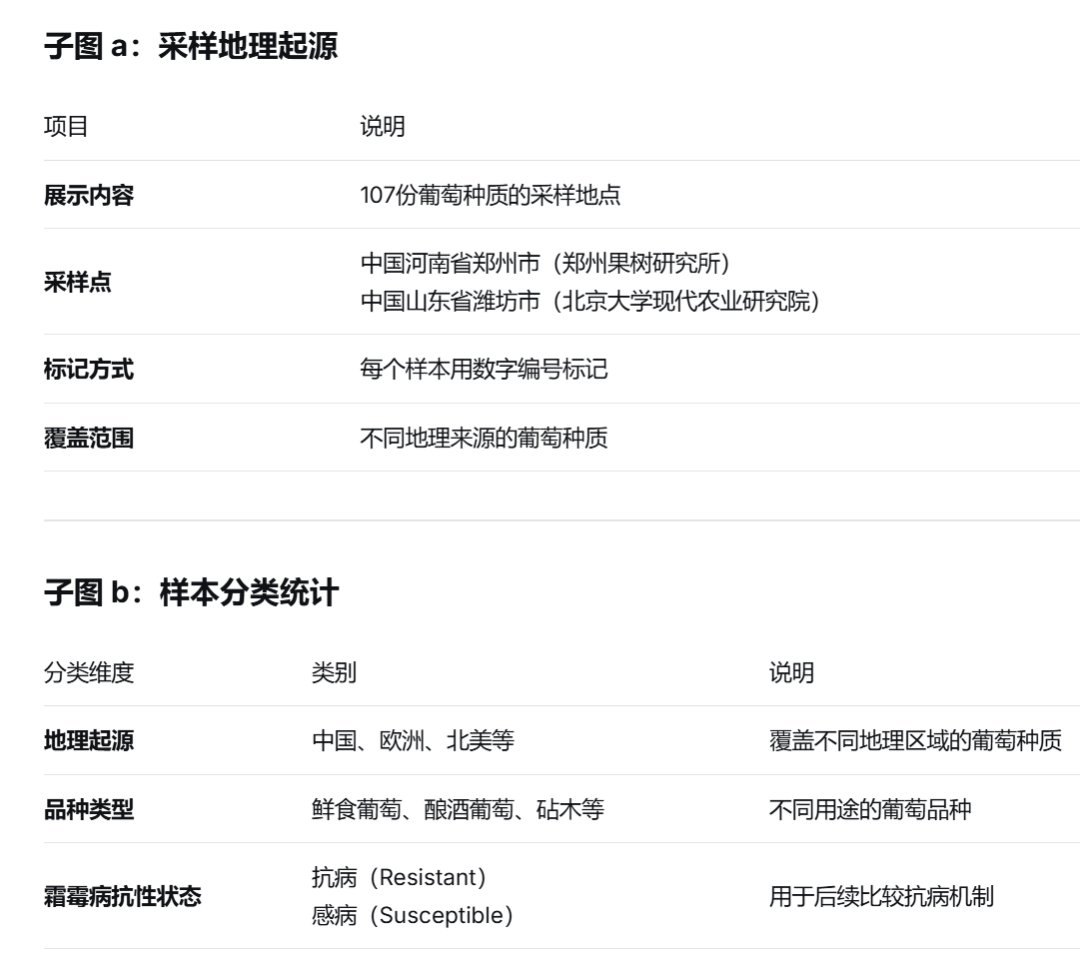Click the line 抗病（Resistant）
Viewport: 1080px width, 975px height.
point(399,878)
